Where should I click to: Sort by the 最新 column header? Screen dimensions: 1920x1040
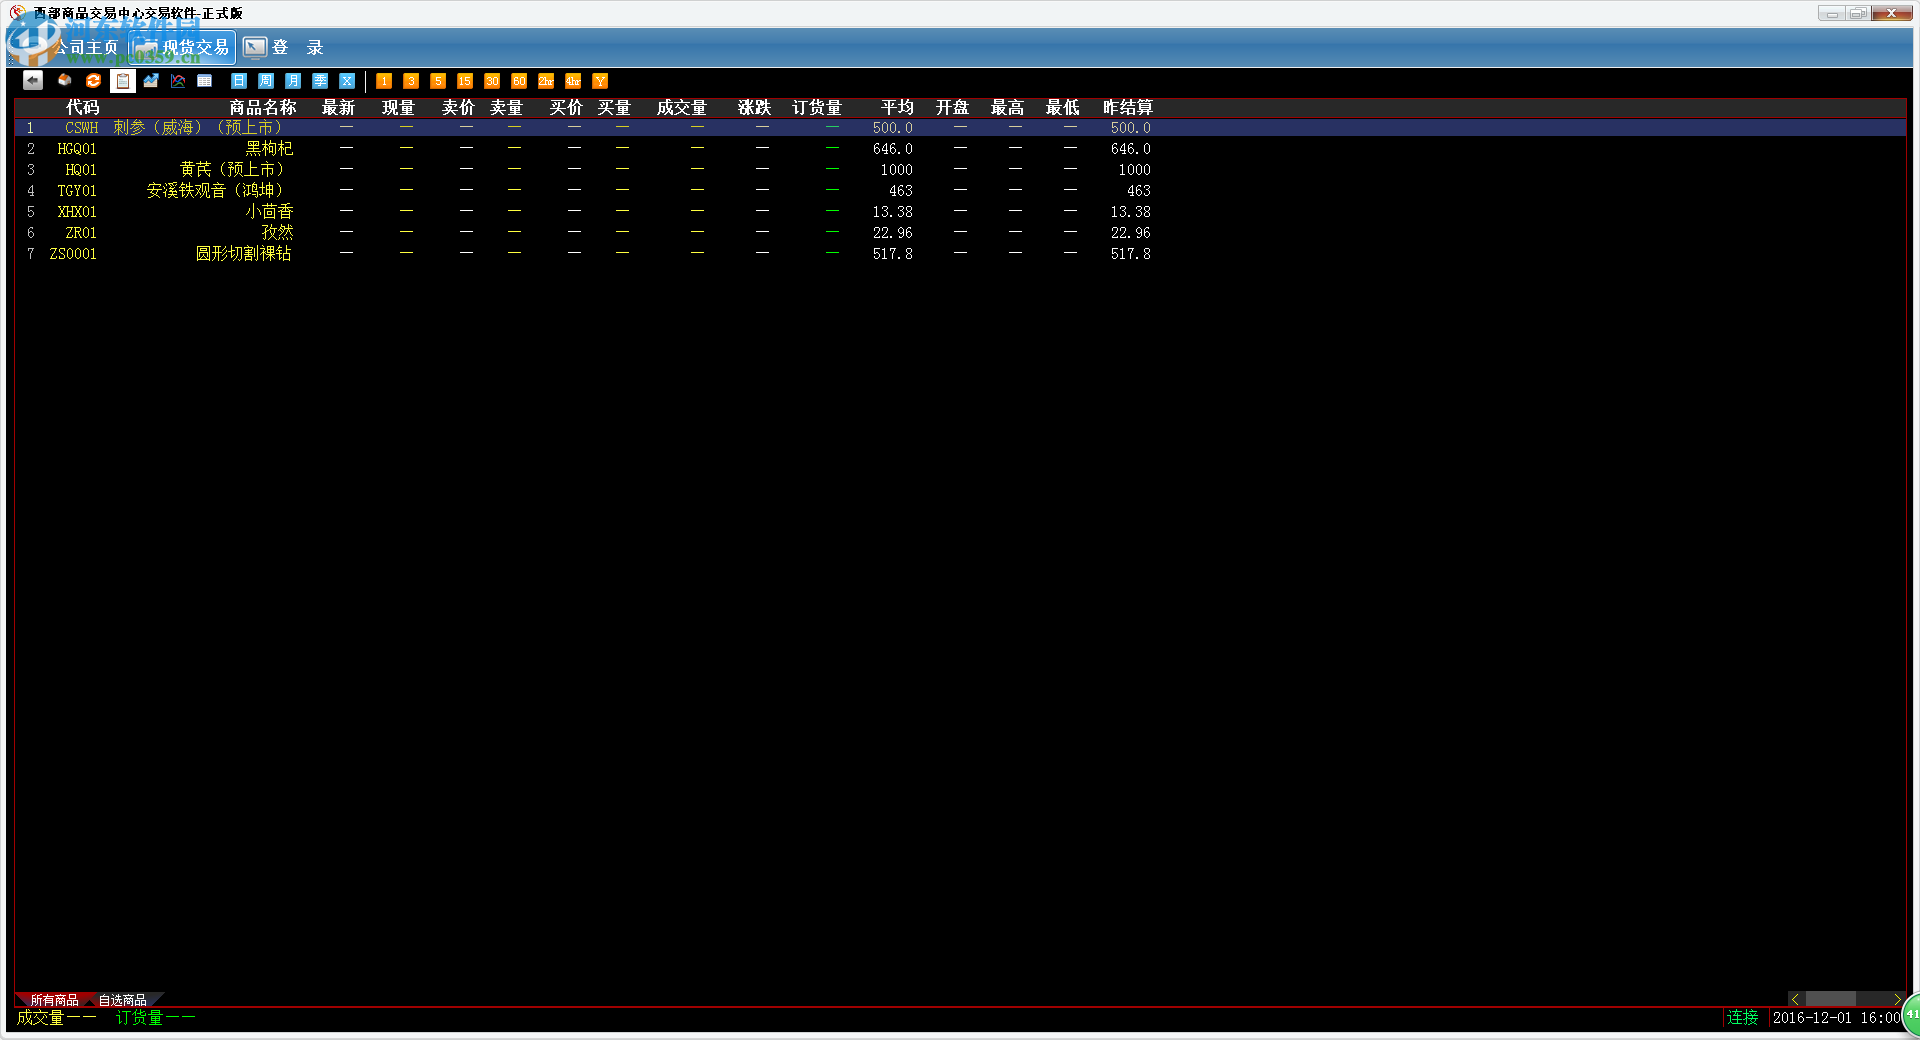pos(338,108)
